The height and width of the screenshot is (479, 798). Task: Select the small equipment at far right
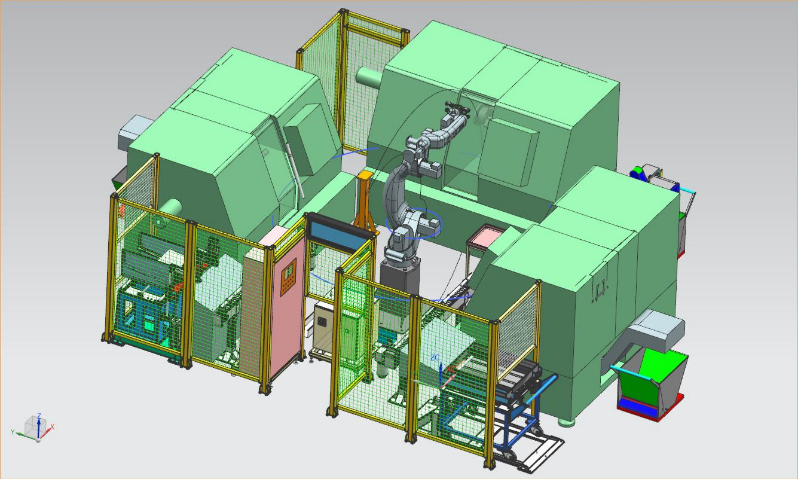(656, 178)
